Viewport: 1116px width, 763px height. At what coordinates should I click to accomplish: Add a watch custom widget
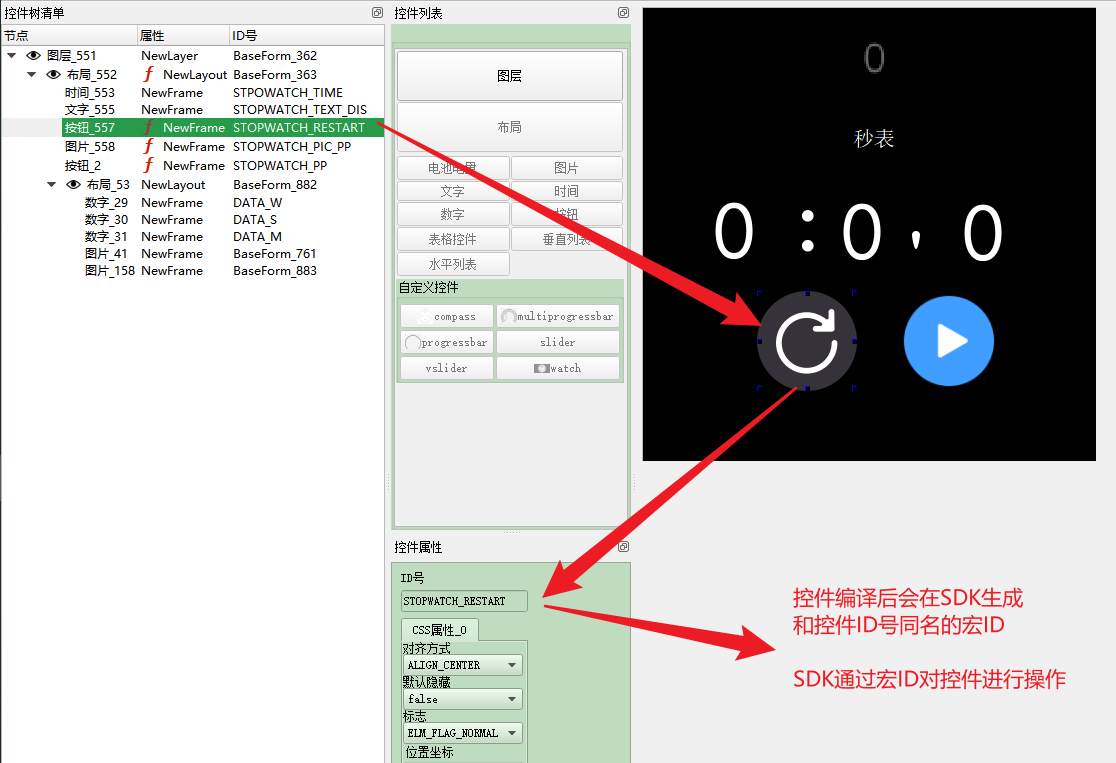[558, 368]
